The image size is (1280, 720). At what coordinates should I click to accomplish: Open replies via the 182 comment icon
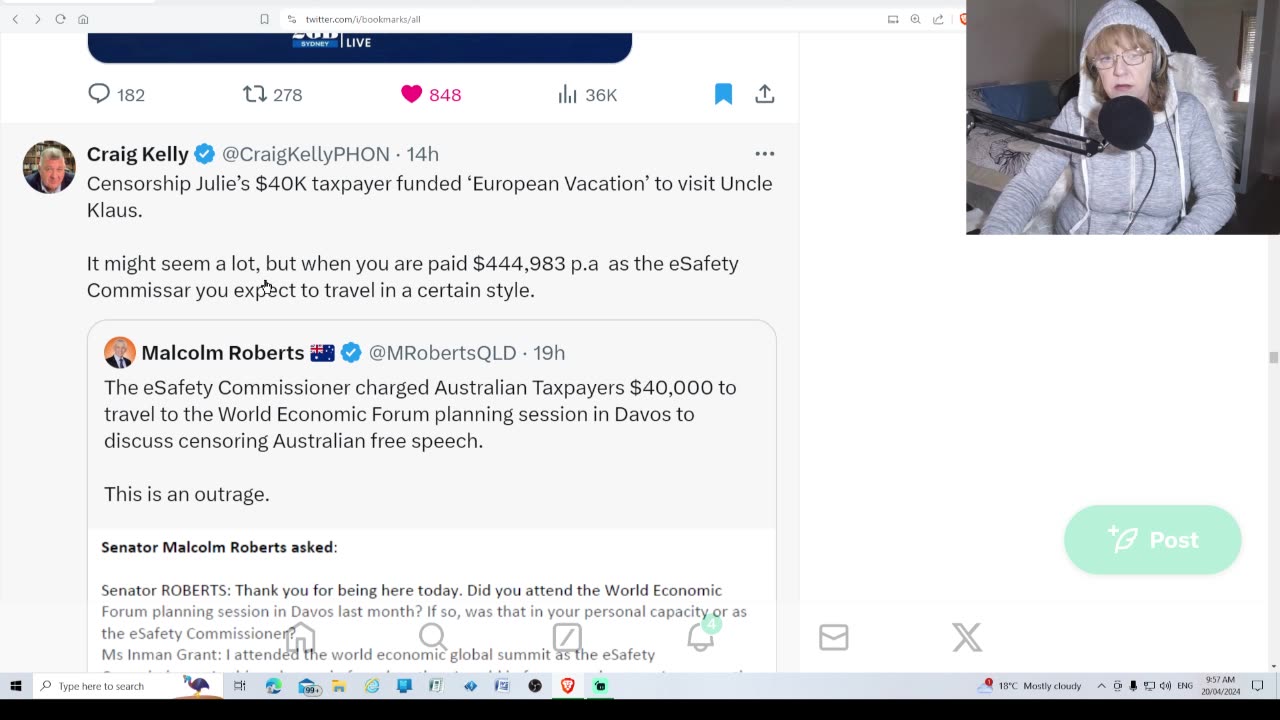[99, 94]
